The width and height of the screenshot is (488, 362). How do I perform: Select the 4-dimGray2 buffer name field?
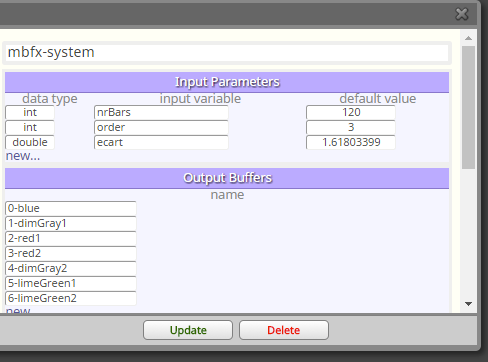coord(71,268)
